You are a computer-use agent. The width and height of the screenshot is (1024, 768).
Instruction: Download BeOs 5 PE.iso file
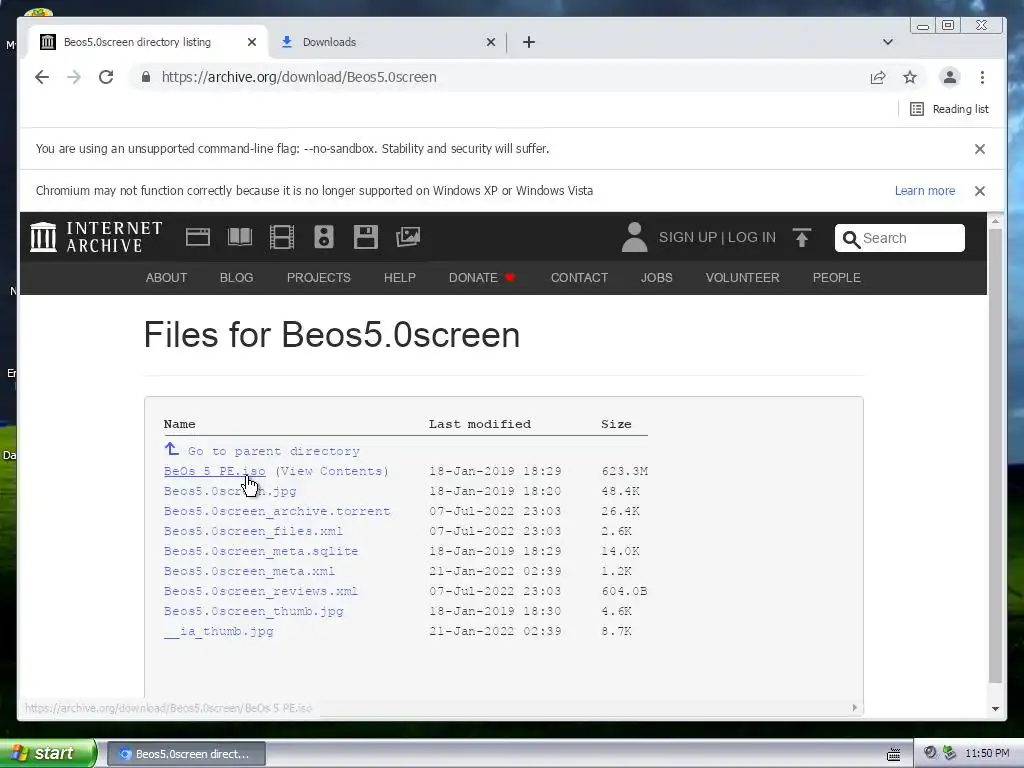(214, 471)
